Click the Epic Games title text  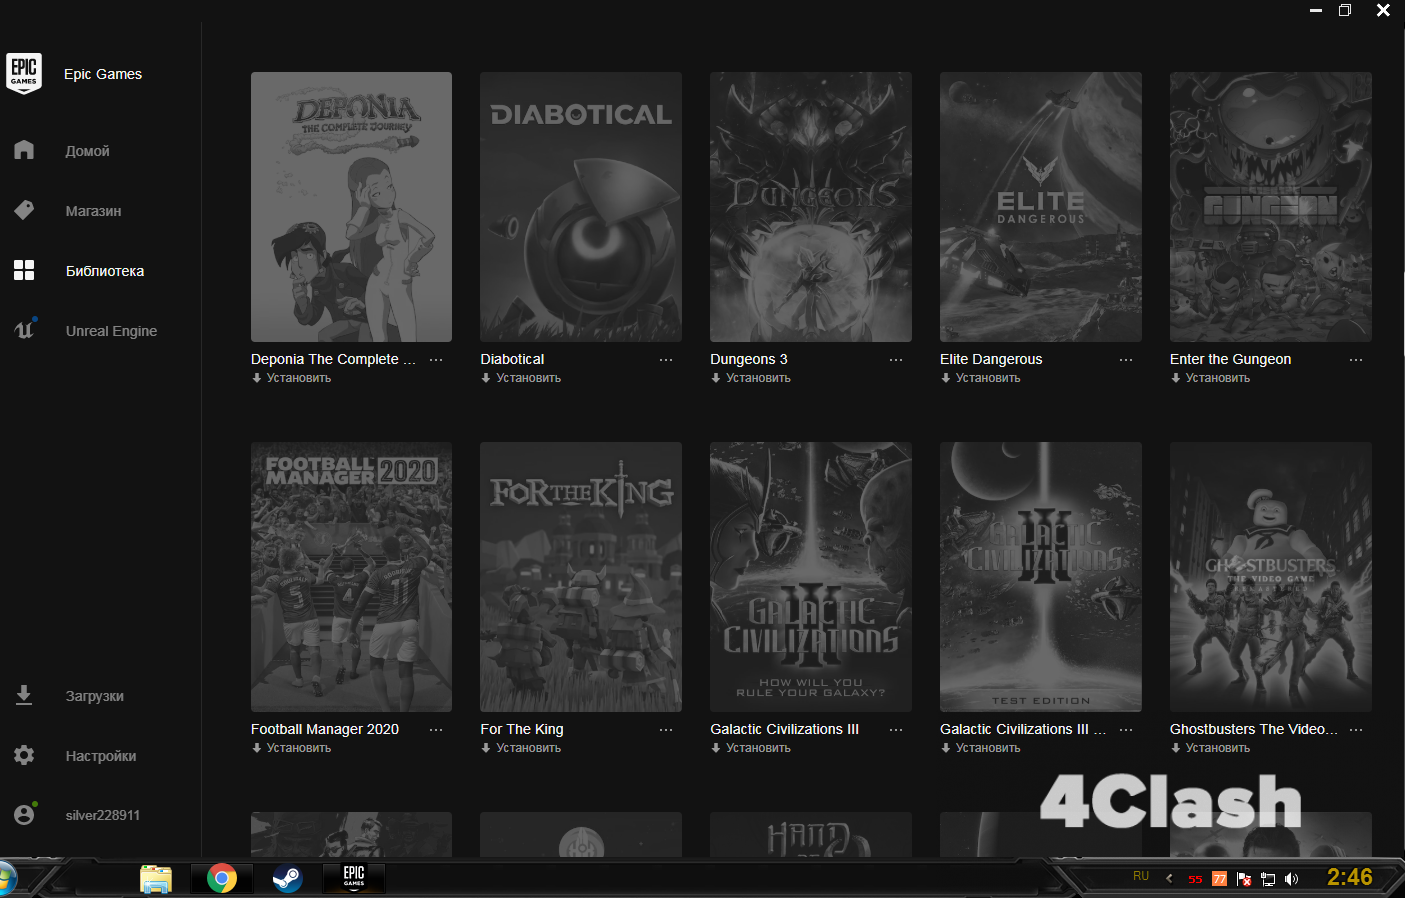[x=103, y=74]
